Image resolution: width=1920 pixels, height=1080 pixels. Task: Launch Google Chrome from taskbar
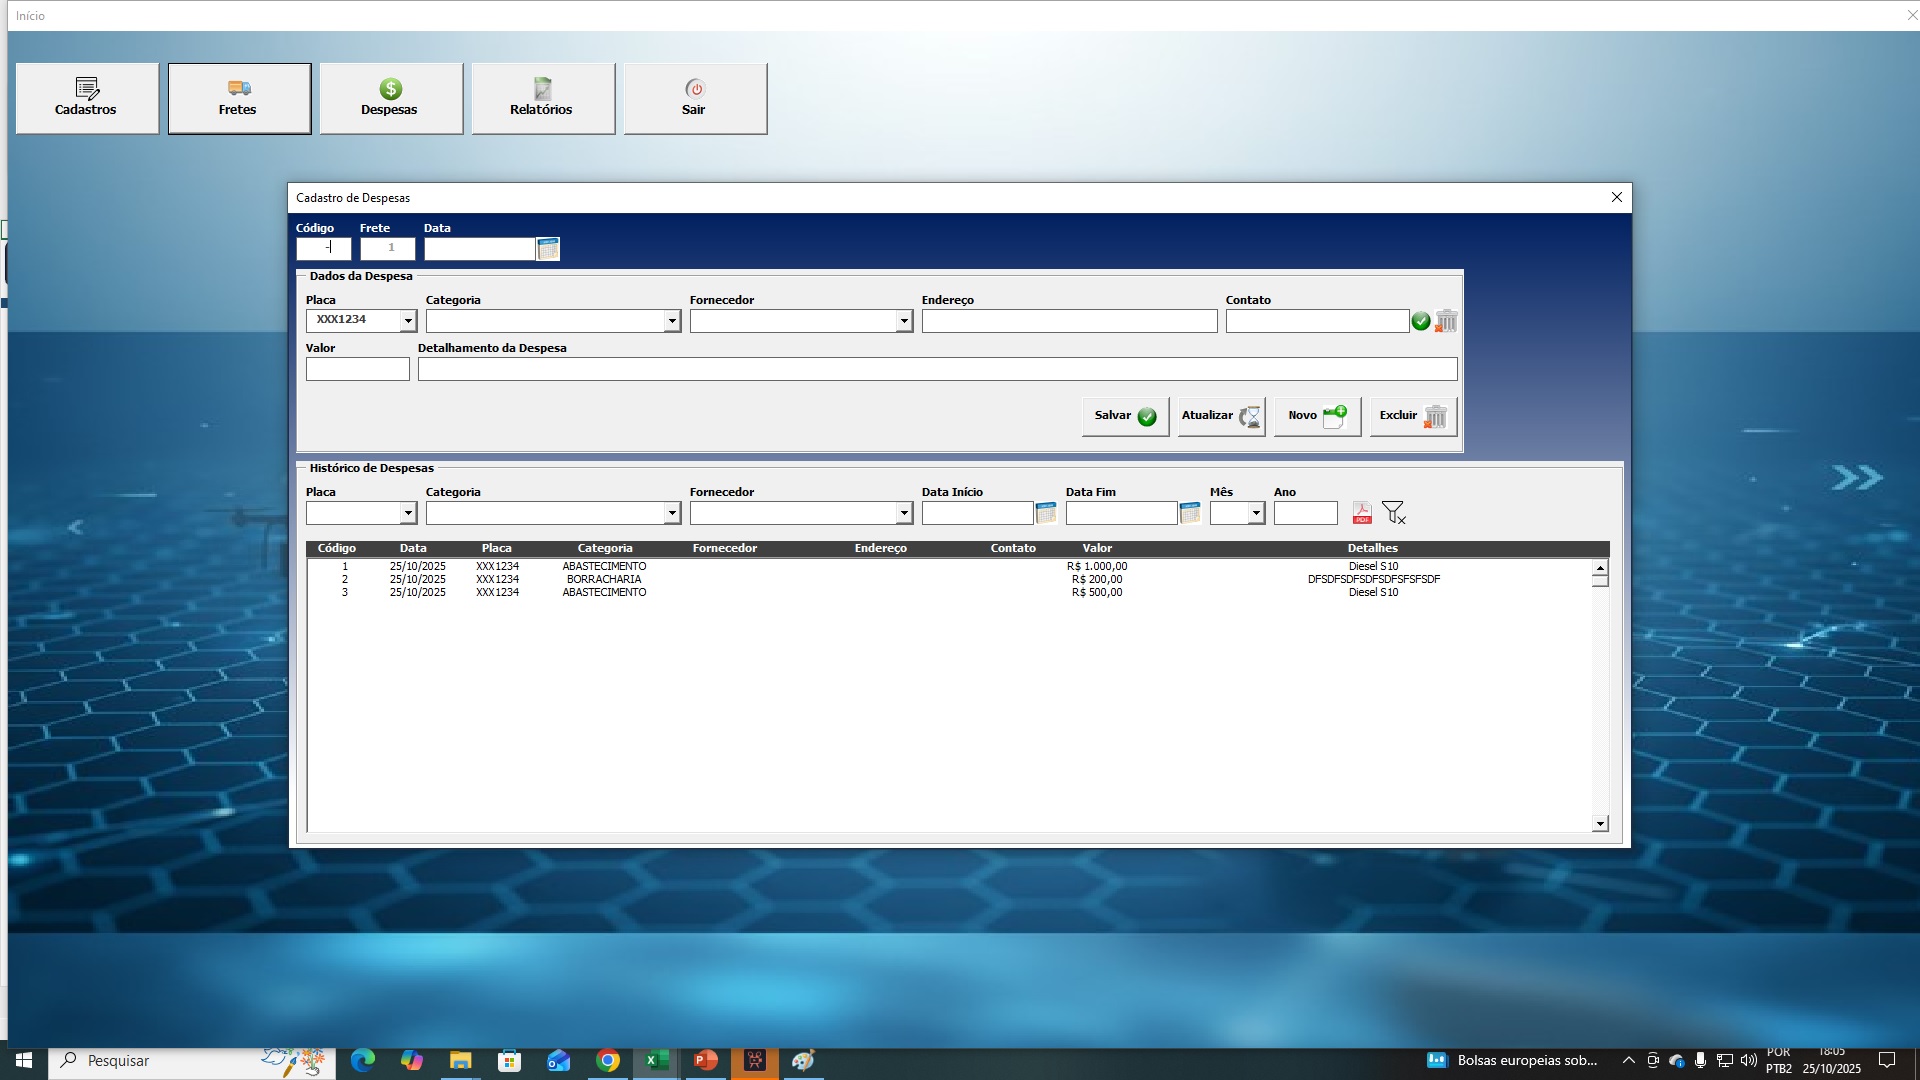pos(608,1060)
